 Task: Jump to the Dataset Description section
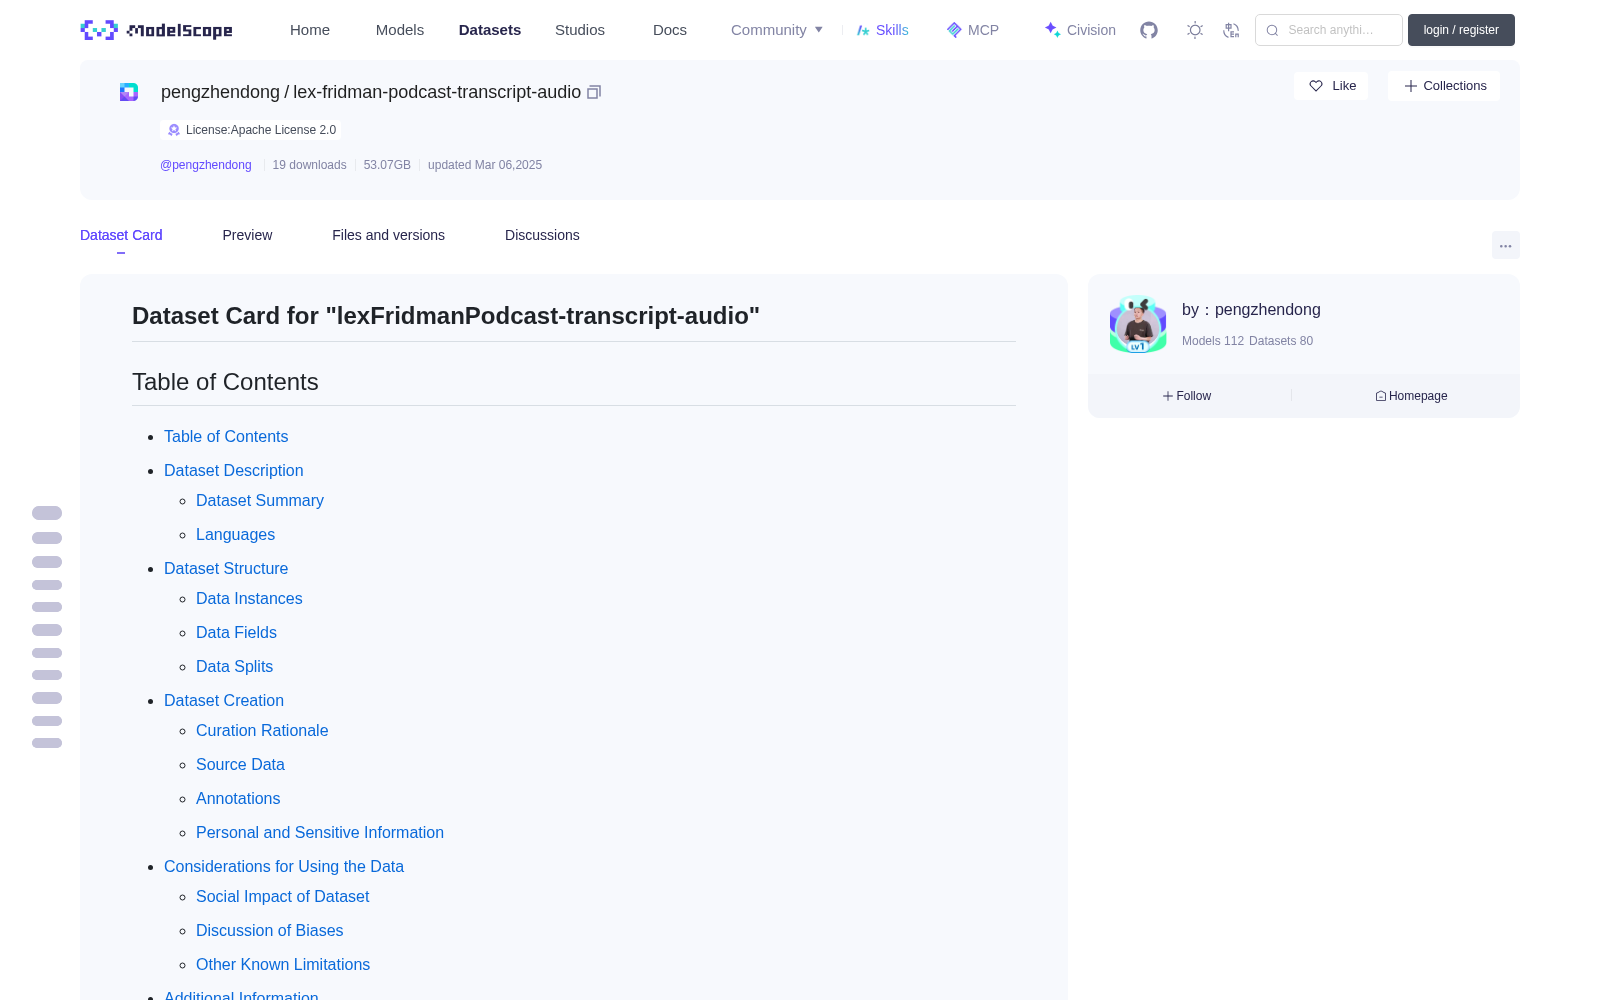pyautogui.click(x=234, y=470)
